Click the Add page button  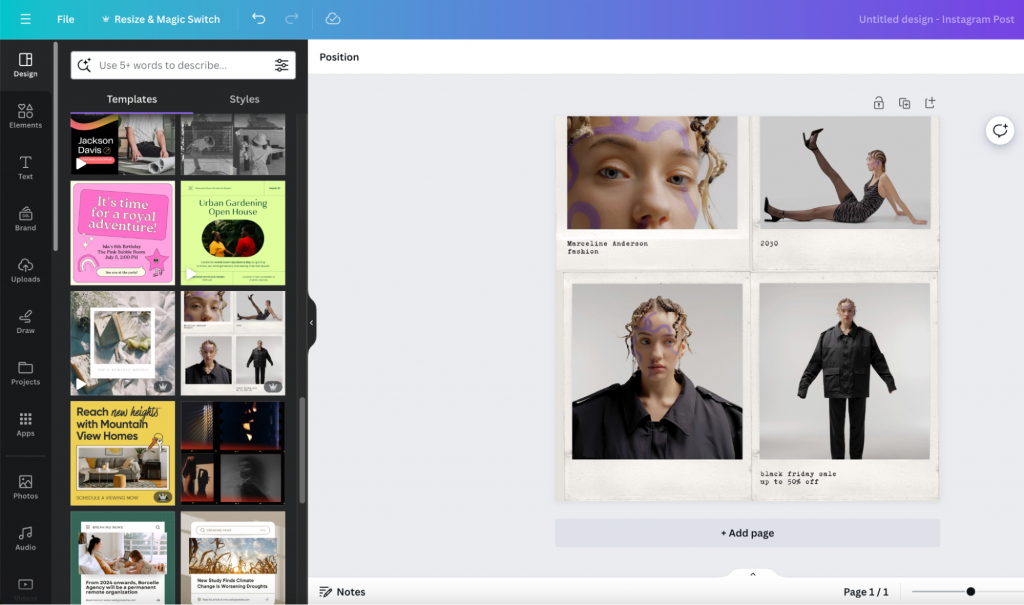click(747, 533)
